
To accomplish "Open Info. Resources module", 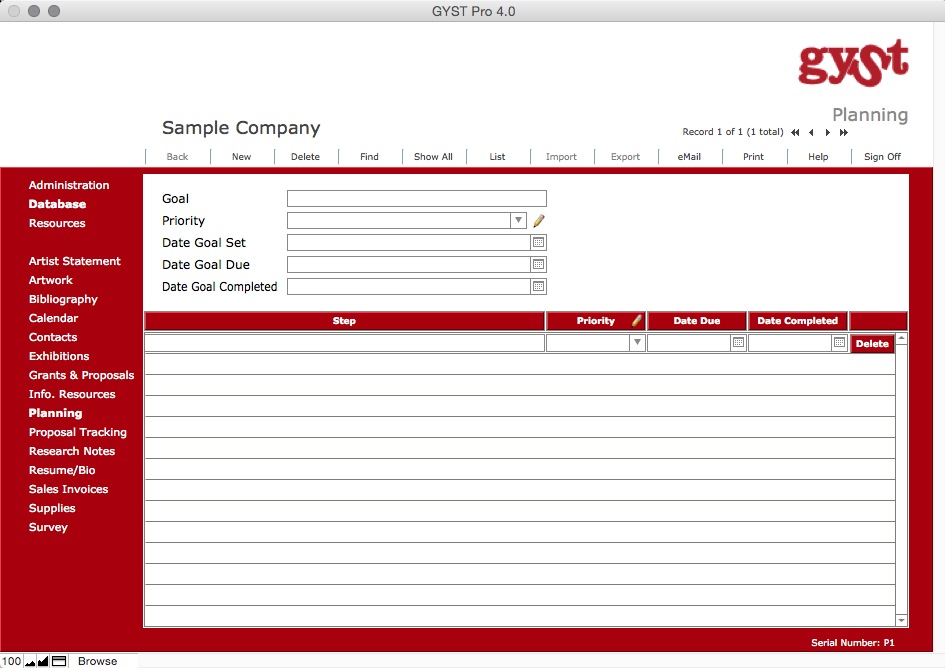I will (x=72, y=394).
